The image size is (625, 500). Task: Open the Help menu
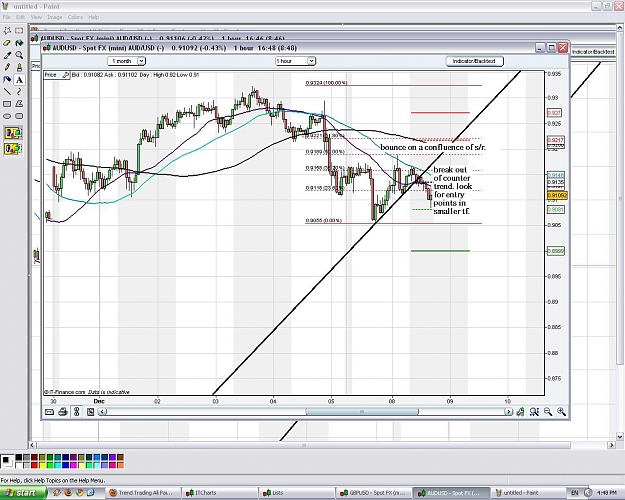pyautogui.click(x=94, y=17)
